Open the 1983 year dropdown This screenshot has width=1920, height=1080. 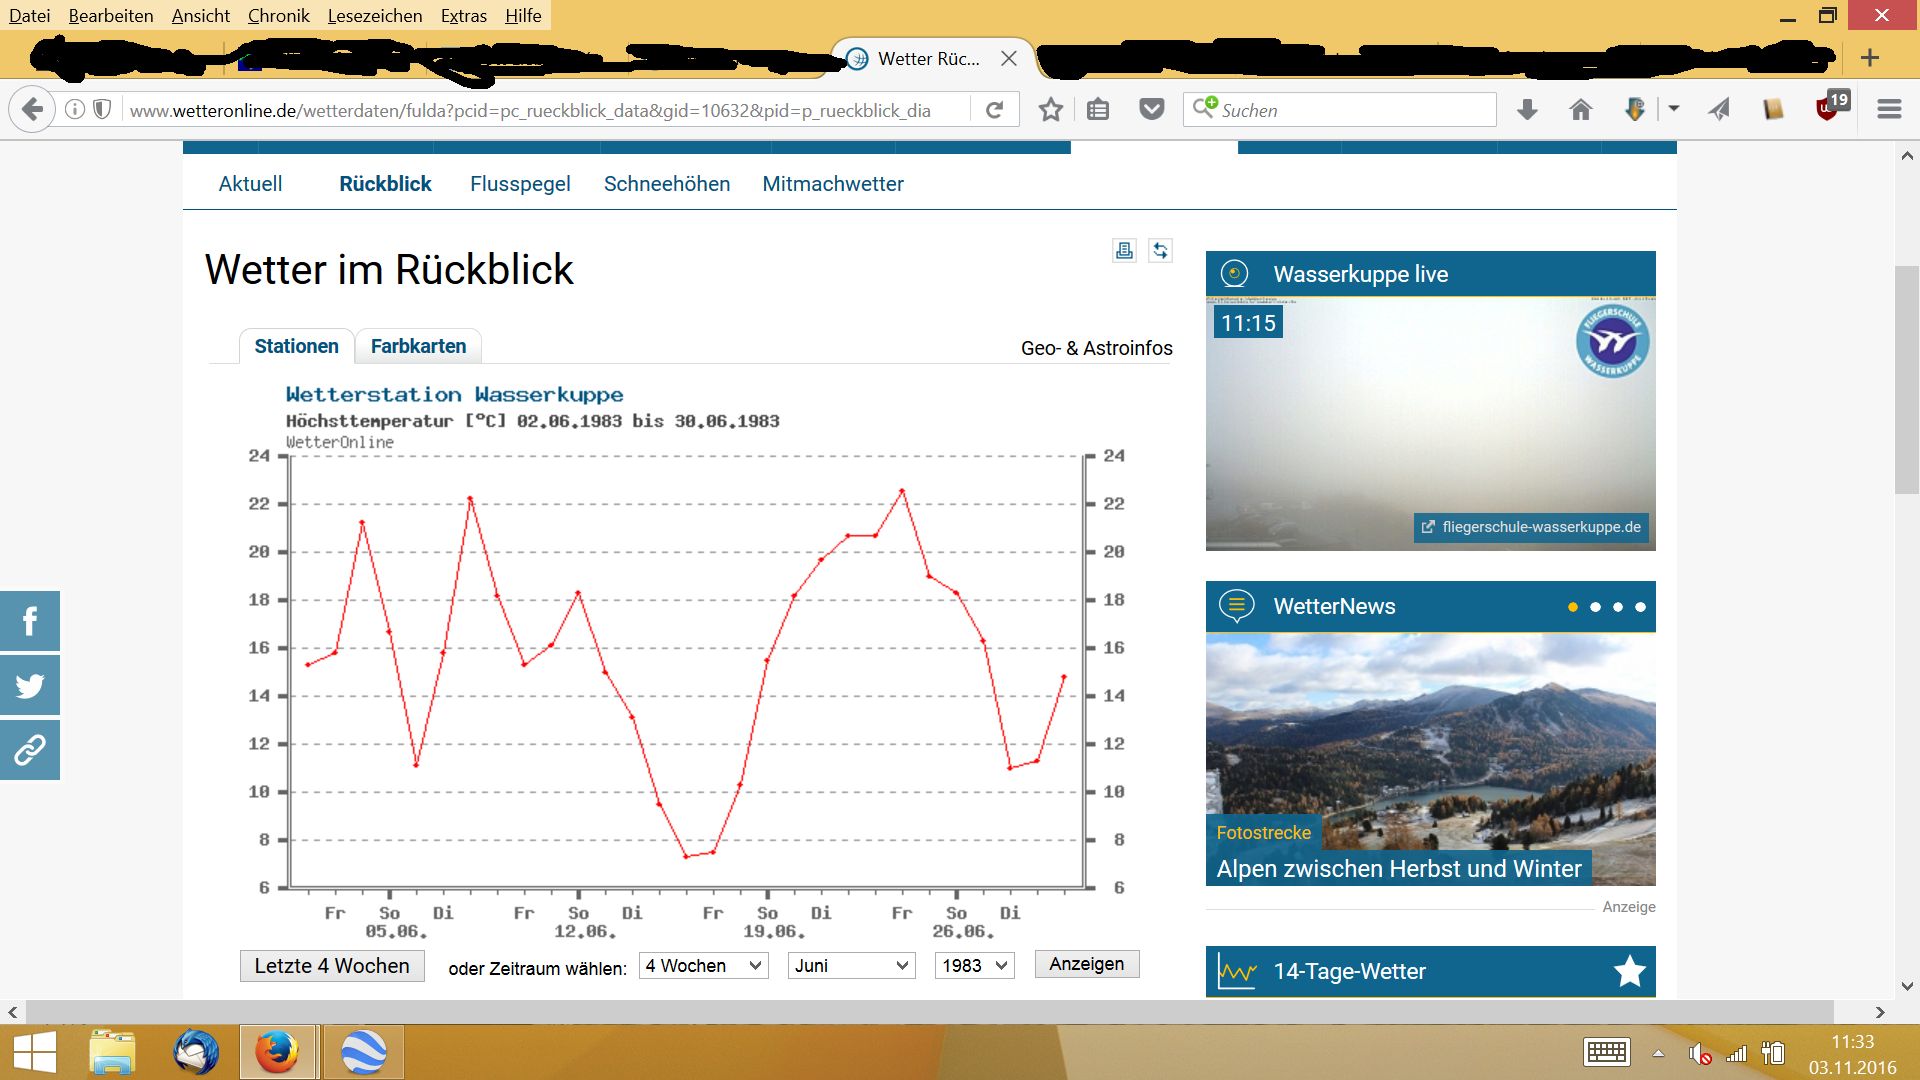(x=974, y=966)
